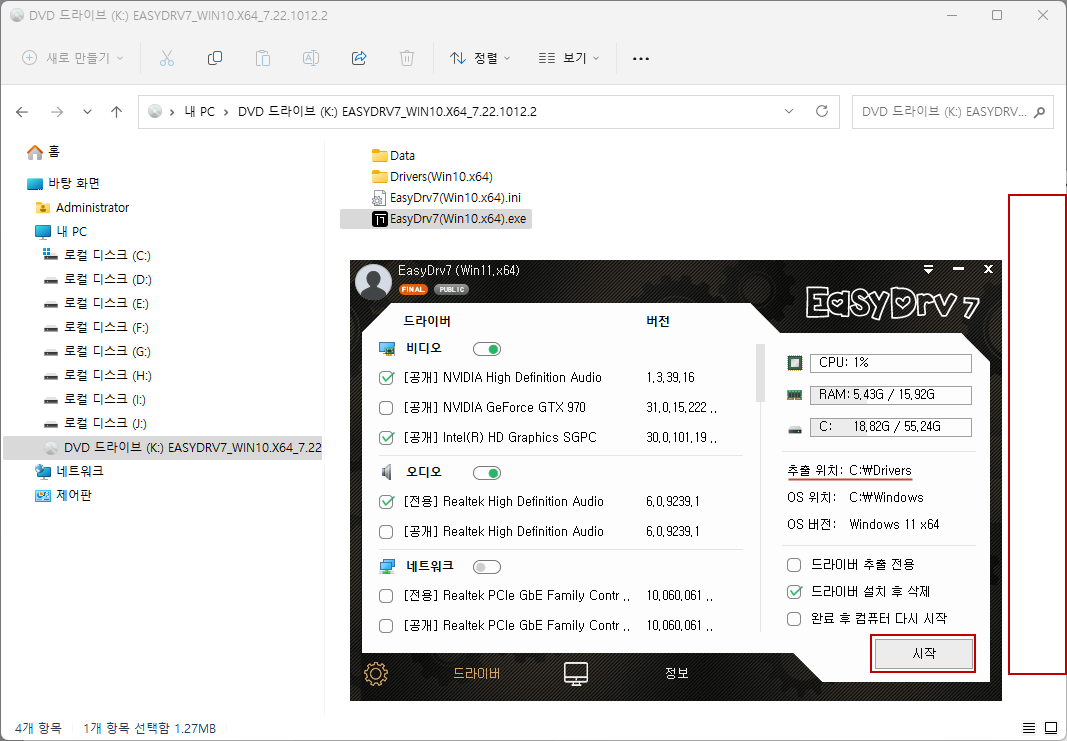The image size is (1067, 741).
Task: Click the search magnifier icon in Explorer
Action: (x=1039, y=112)
